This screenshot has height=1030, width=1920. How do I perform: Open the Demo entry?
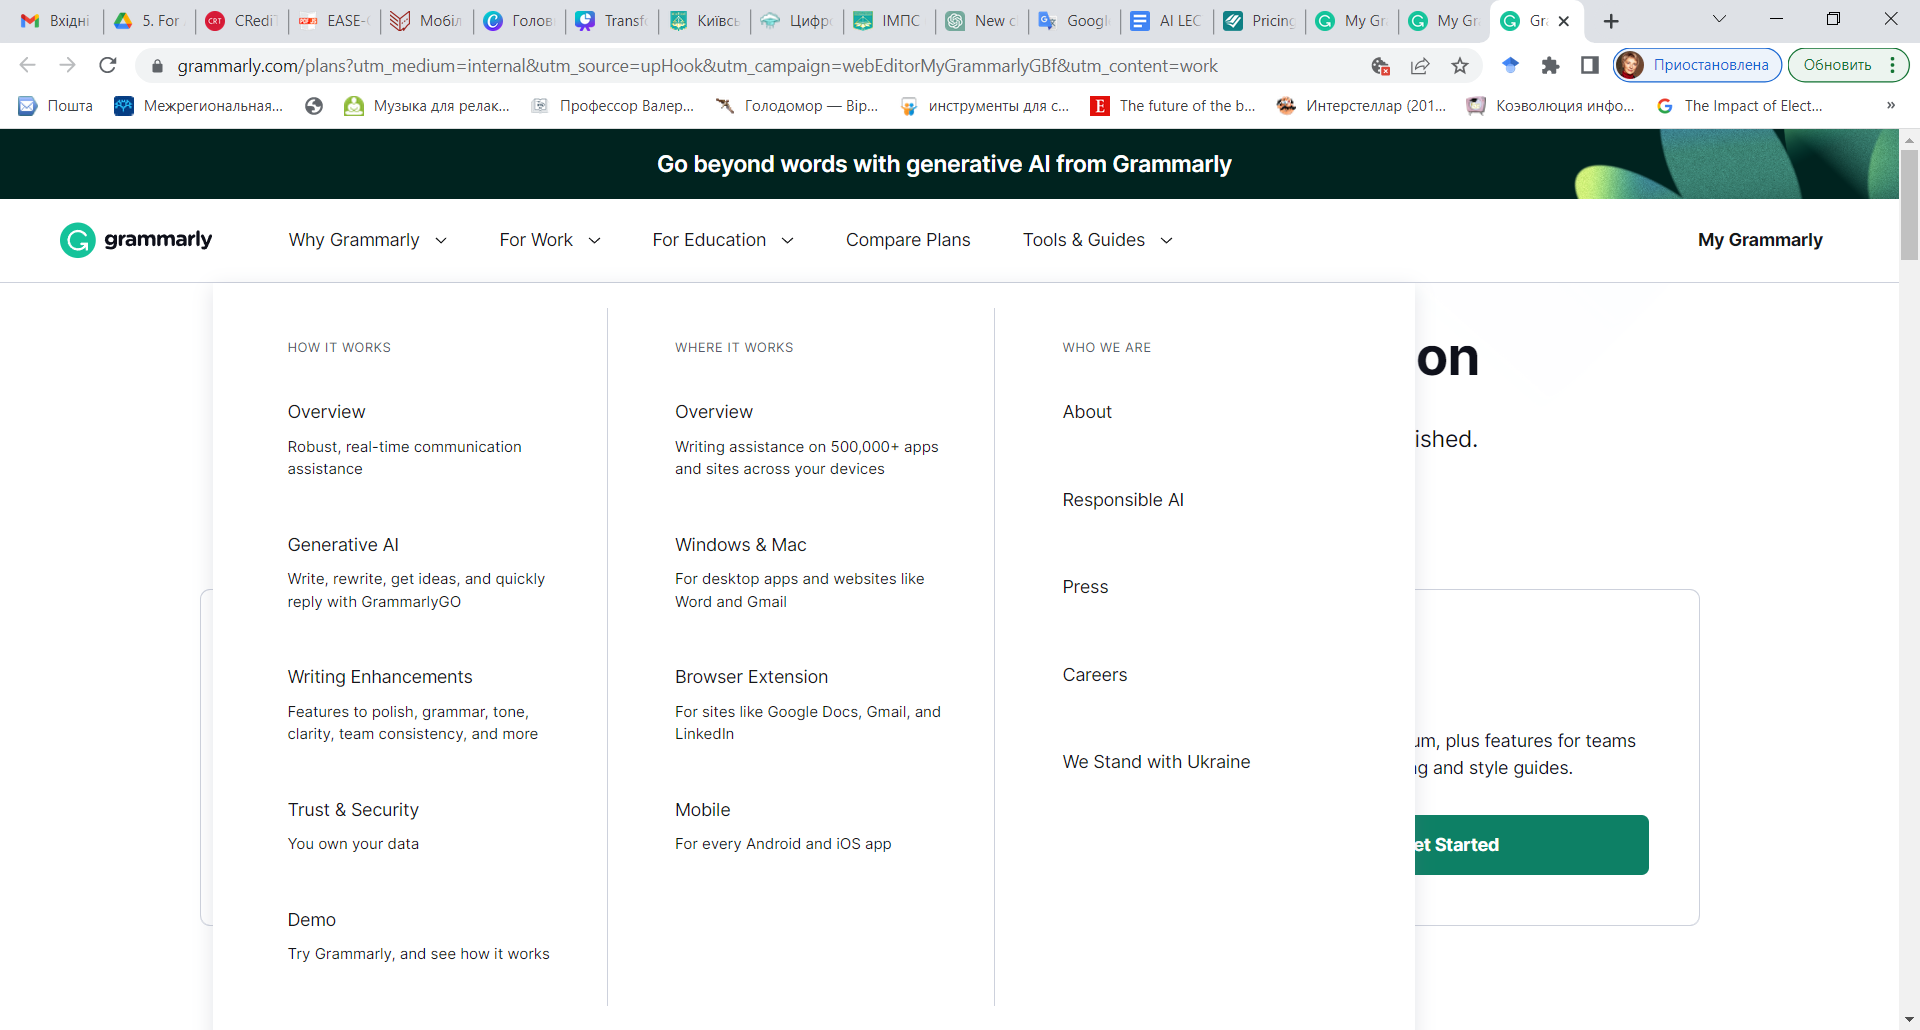312,920
